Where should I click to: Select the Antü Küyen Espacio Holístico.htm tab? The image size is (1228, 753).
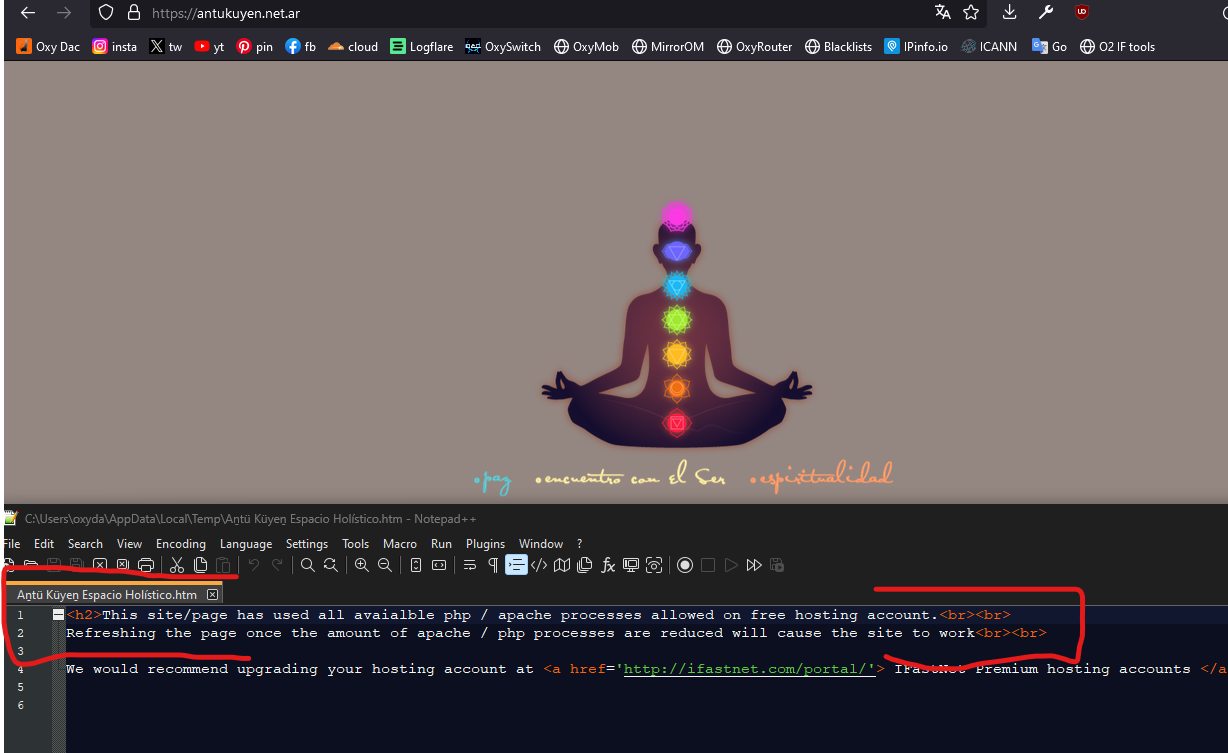point(107,595)
